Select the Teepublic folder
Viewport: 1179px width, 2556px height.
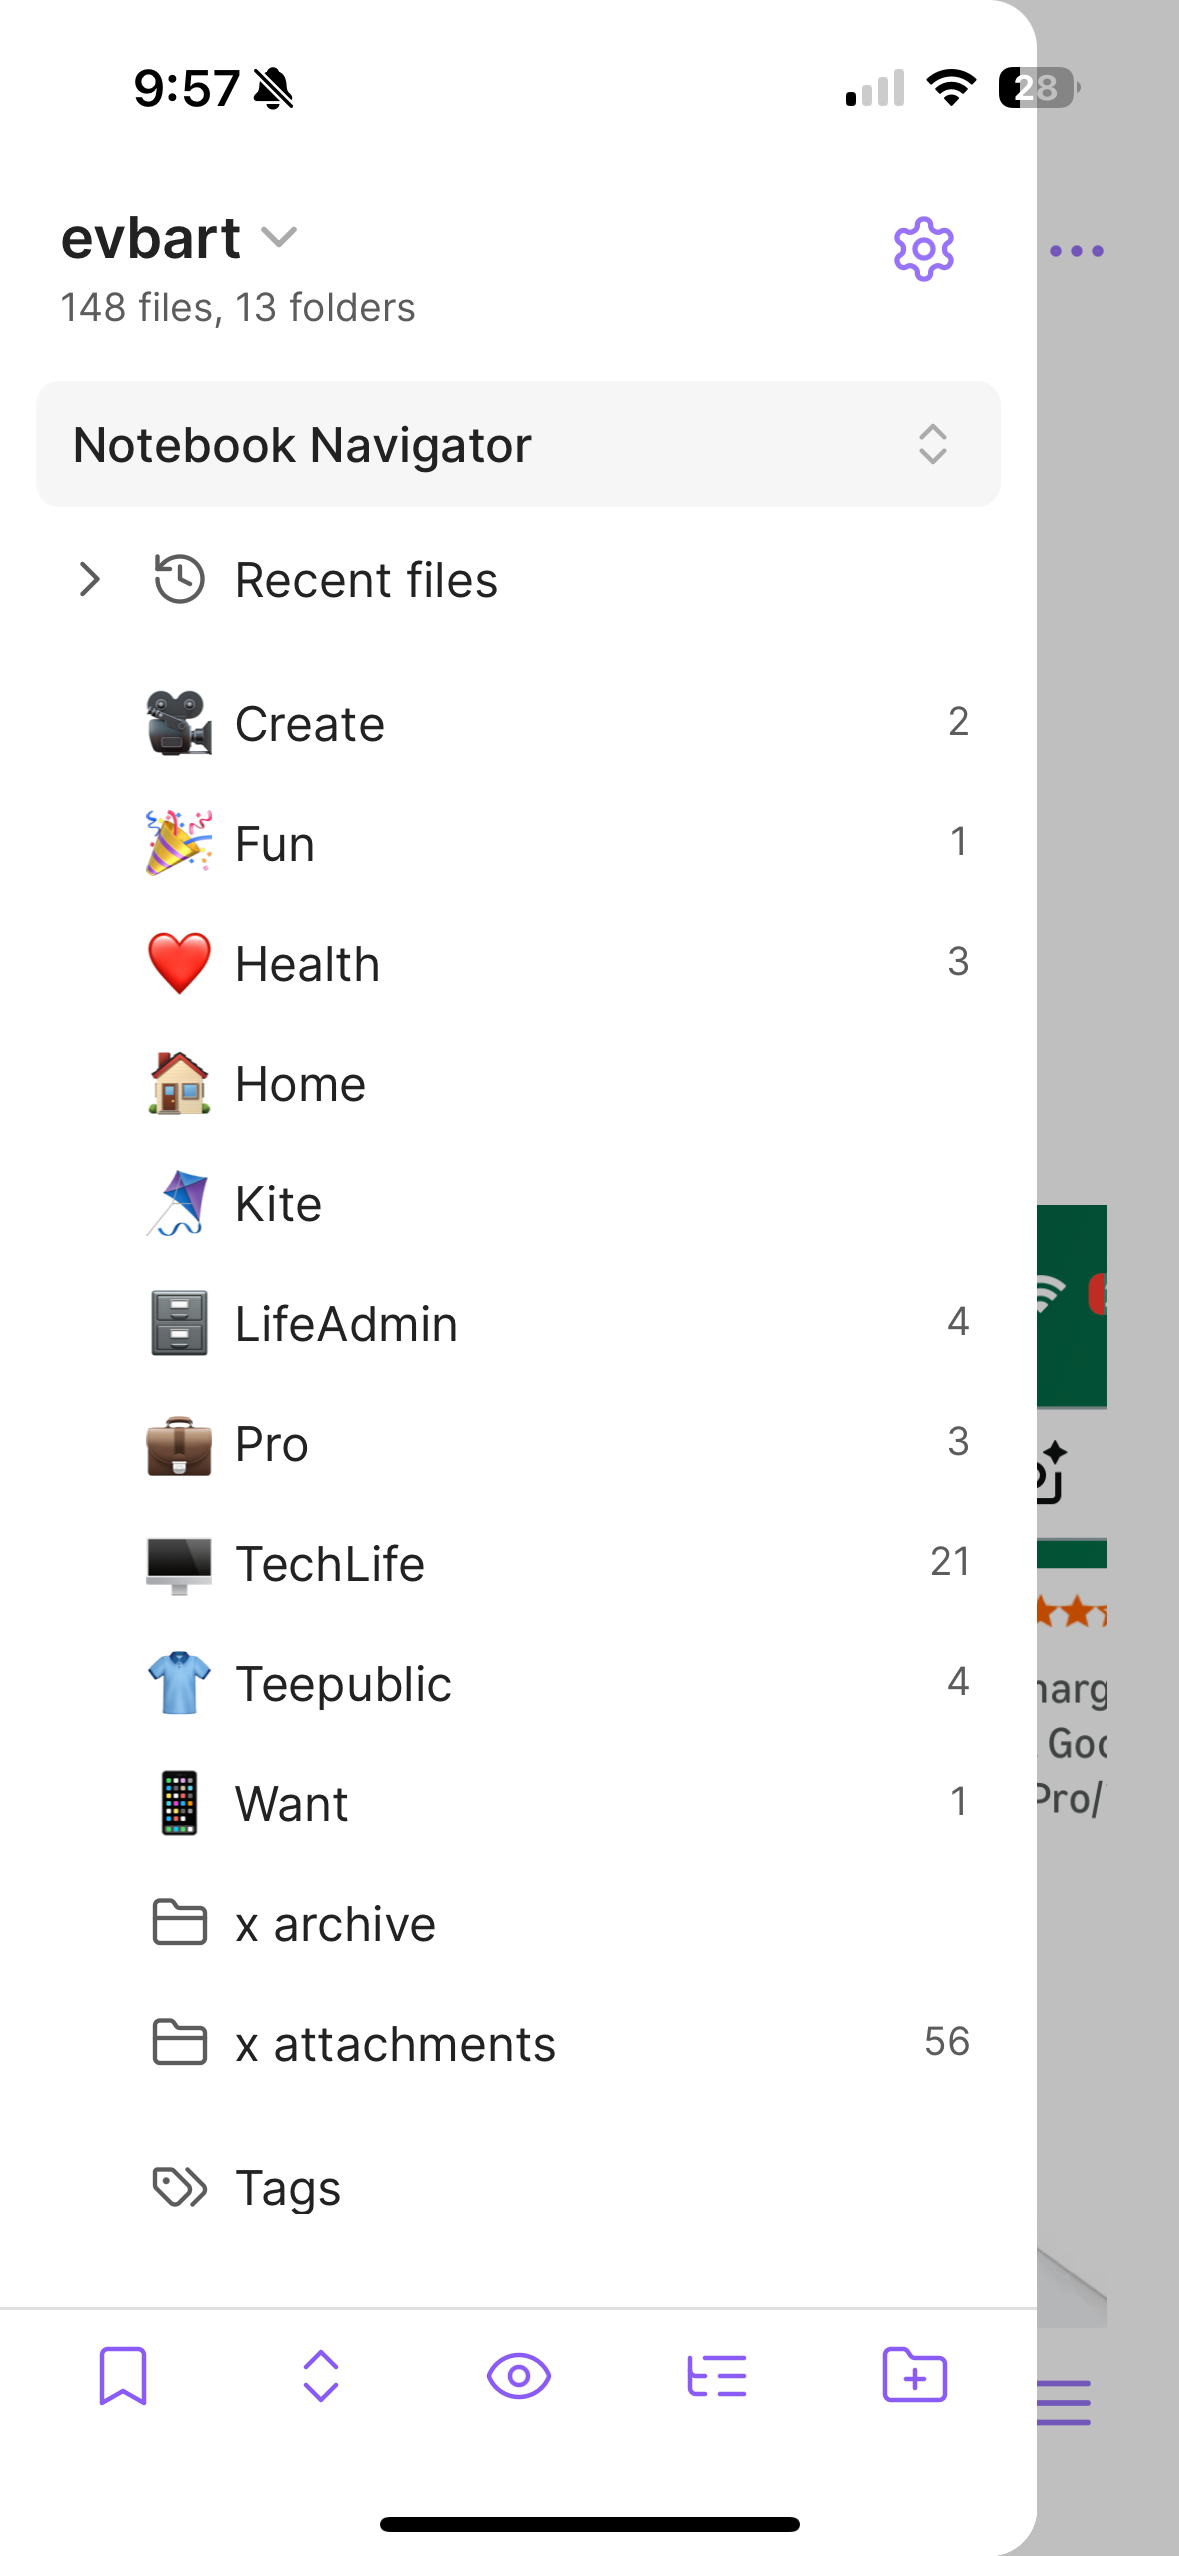[x=343, y=1684]
